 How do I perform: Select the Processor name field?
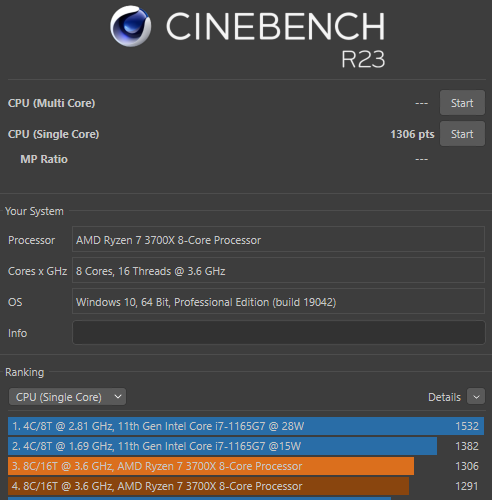coord(279,239)
